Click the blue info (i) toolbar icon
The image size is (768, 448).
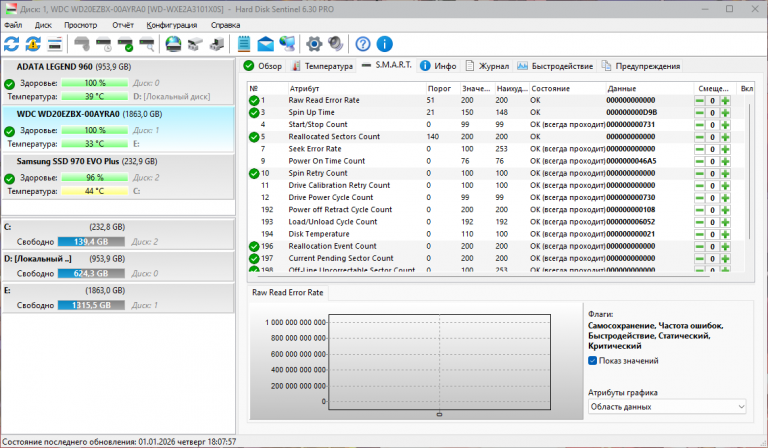click(x=384, y=44)
